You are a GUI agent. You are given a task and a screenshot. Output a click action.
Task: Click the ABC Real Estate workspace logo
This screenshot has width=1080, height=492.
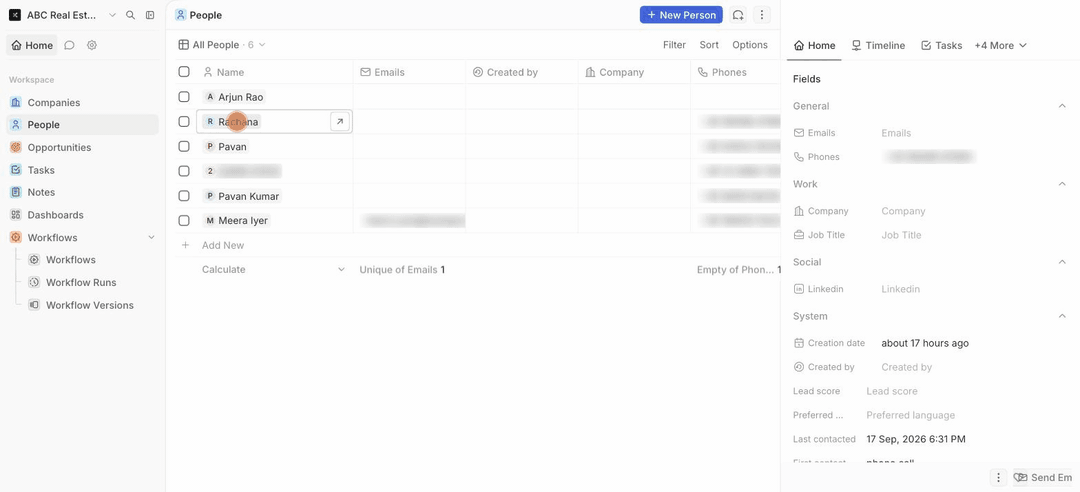coord(14,15)
